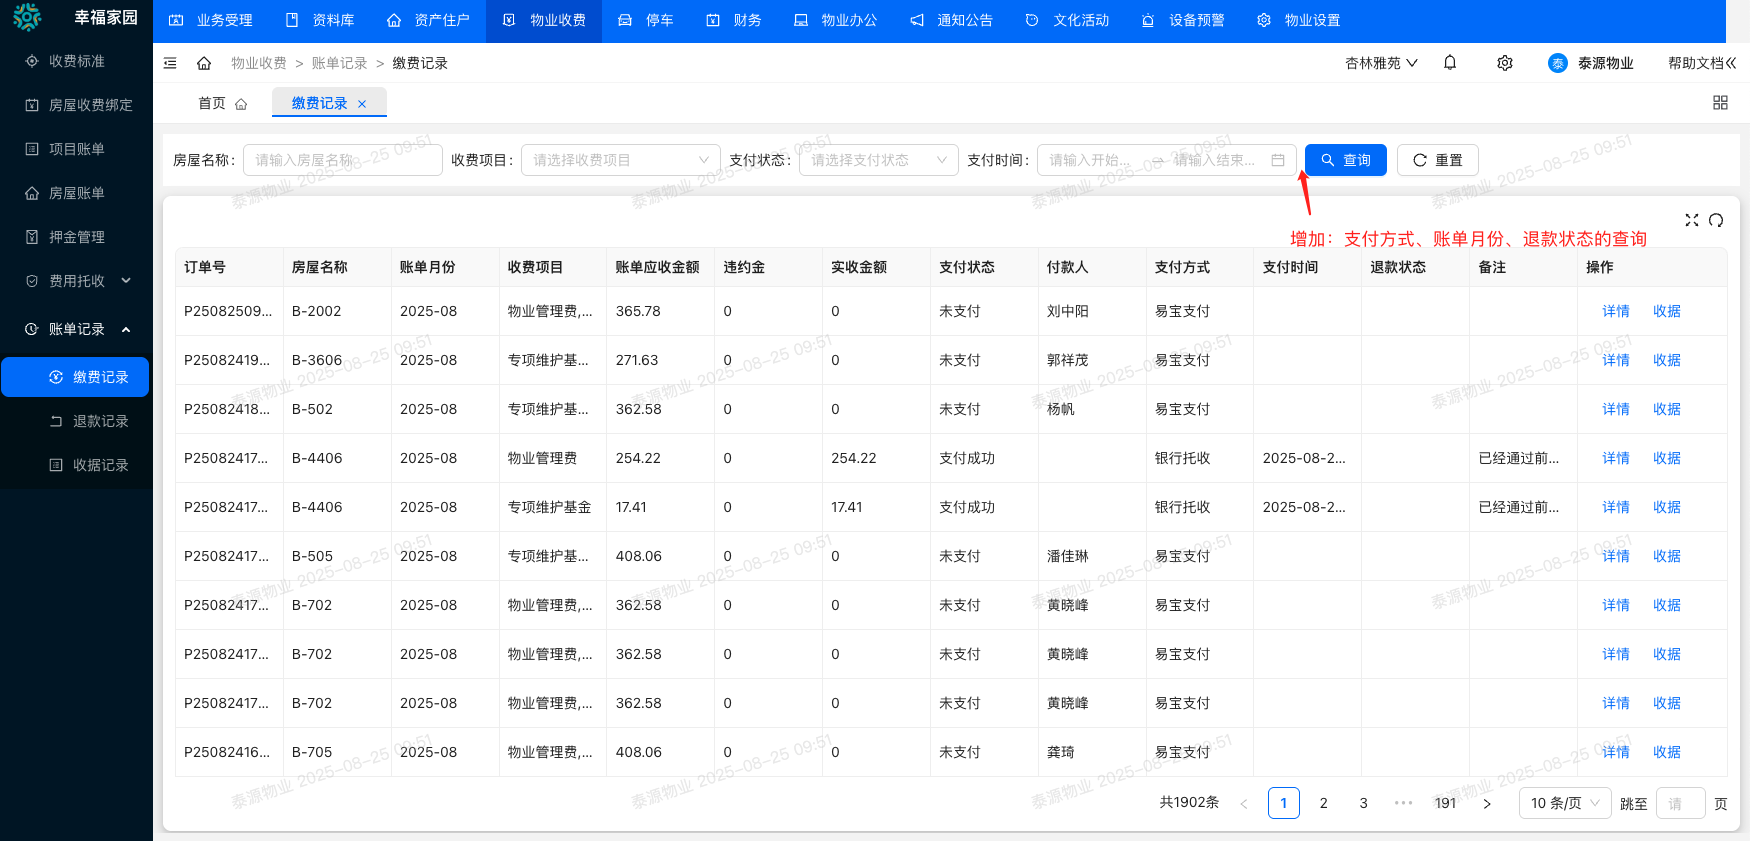The image size is (1750, 841).
Task: Click the 查询 search button
Action: pos(1345,160)
